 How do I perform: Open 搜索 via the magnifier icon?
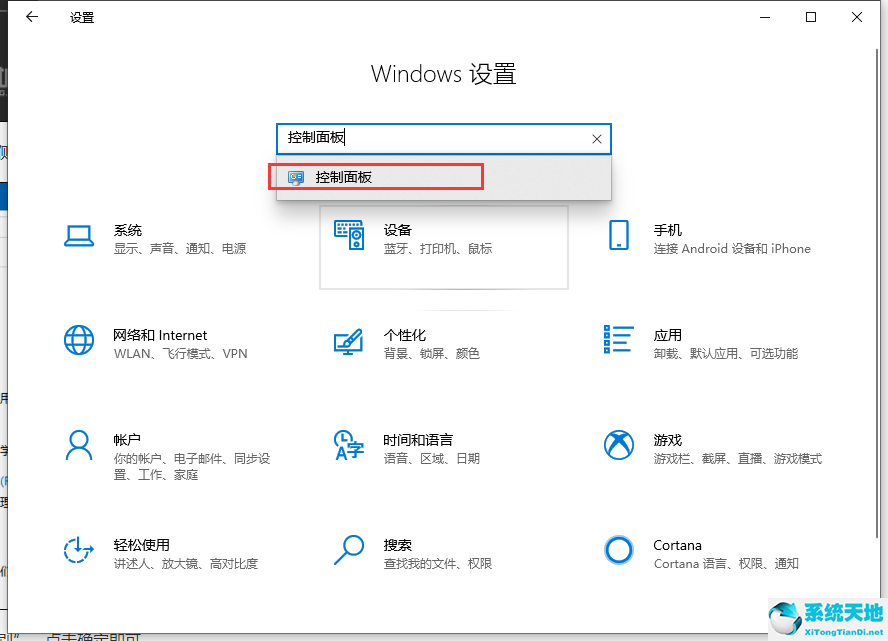tap(349, 551)
